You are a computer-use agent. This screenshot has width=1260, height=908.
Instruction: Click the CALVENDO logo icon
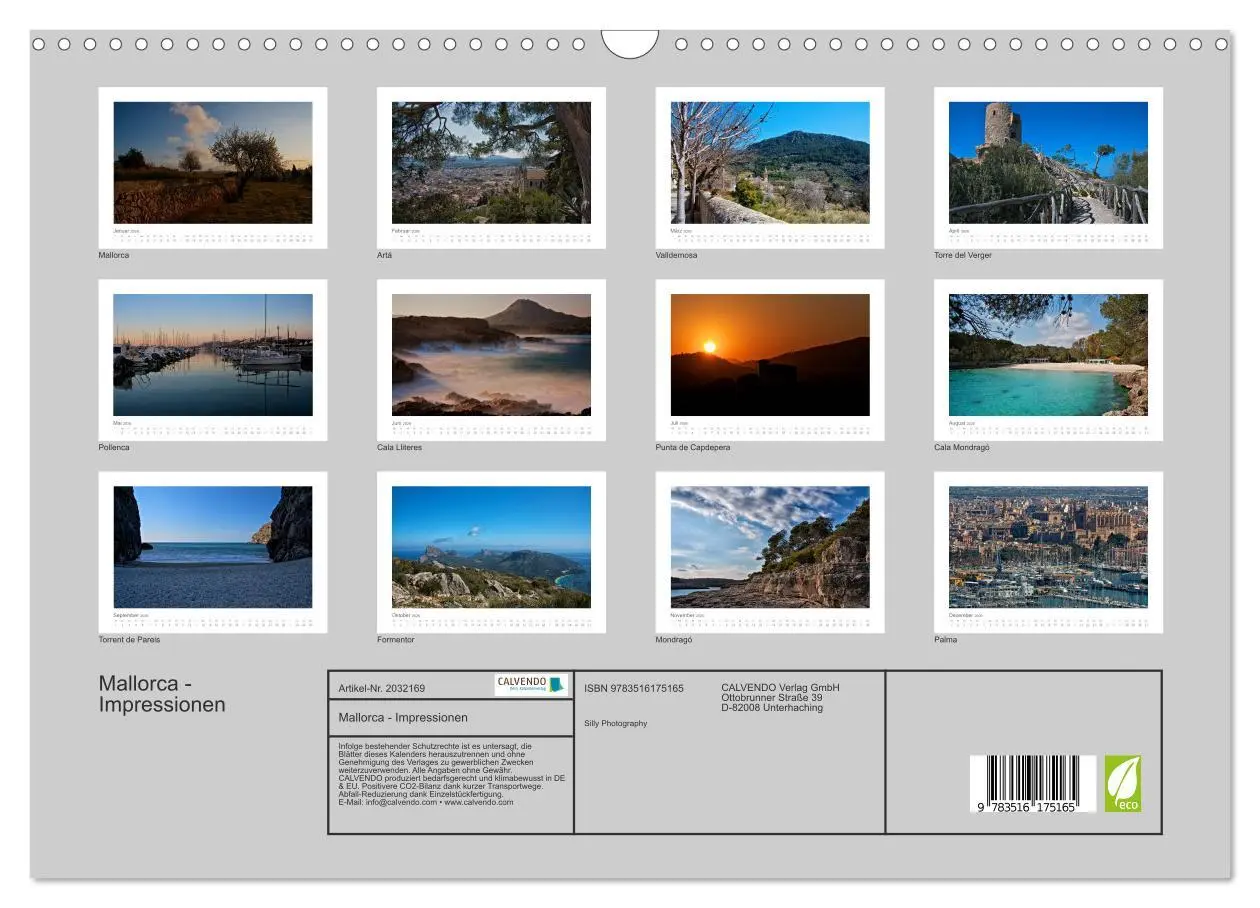point(531,684)
